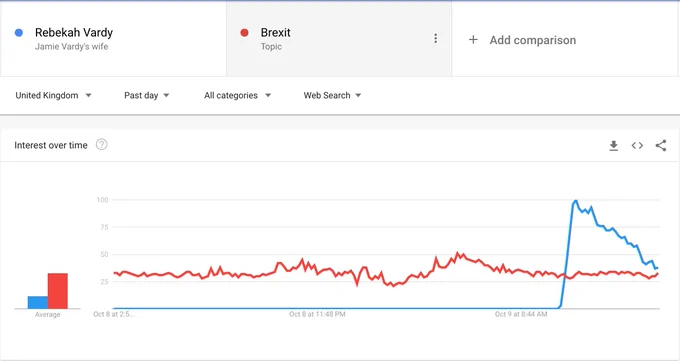Viewport: 680px width, 361px height.
Task: Expand the United Kingdom region dropdown
Action: 53,95
